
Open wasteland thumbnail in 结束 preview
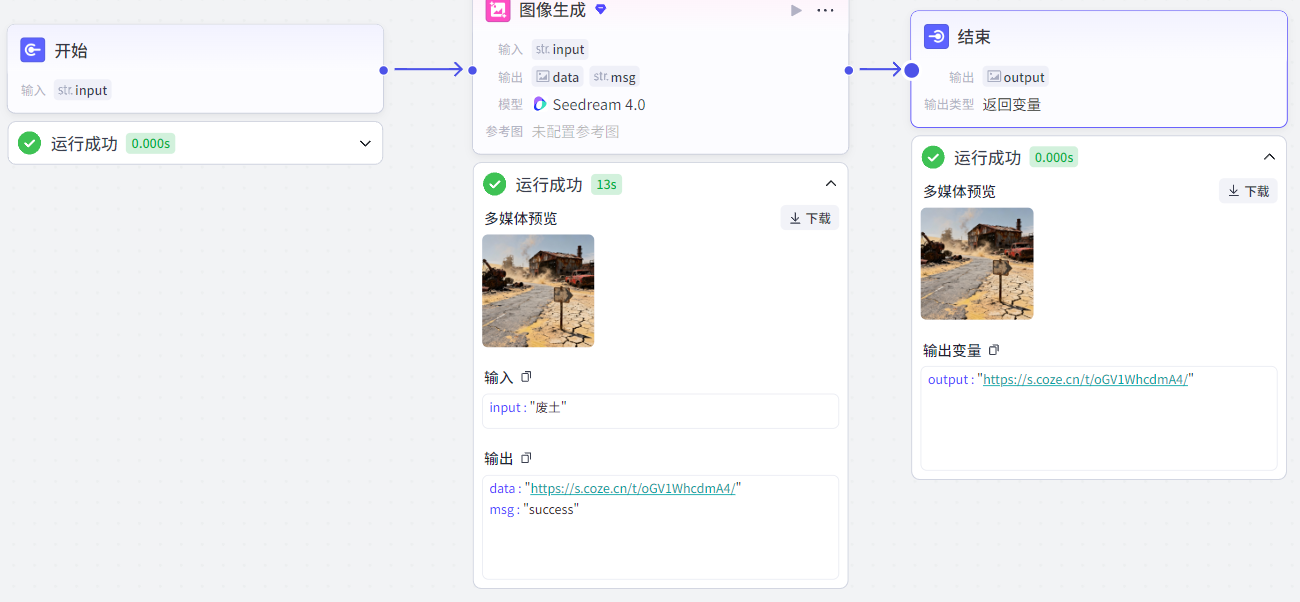pyautogui.click(x=977, y=264)
